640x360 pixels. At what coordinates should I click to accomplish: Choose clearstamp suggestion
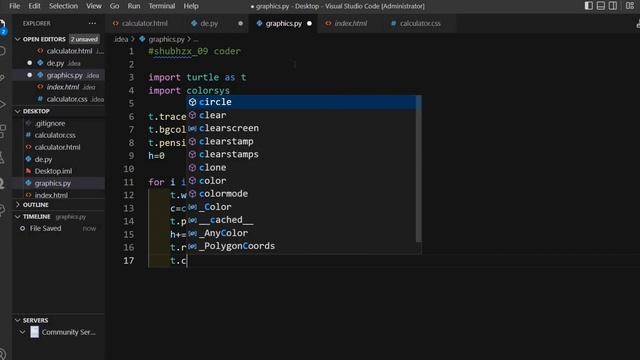pyautogui.click(x=301, y=141)
